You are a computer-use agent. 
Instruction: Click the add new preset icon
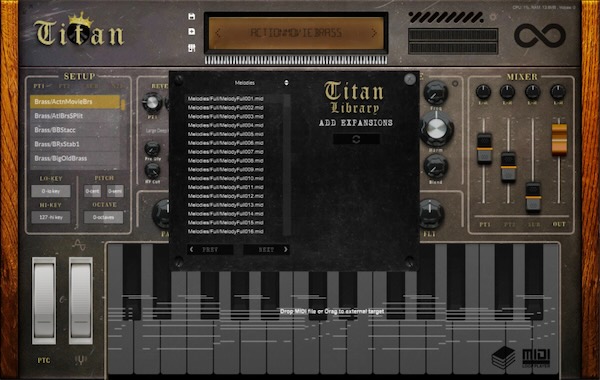point(192,32)
